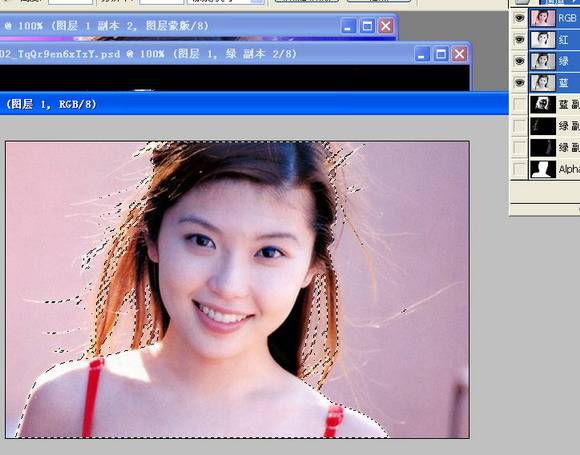Pick the 蓝 副本 channel thumbnail

[x=543, y=104]
